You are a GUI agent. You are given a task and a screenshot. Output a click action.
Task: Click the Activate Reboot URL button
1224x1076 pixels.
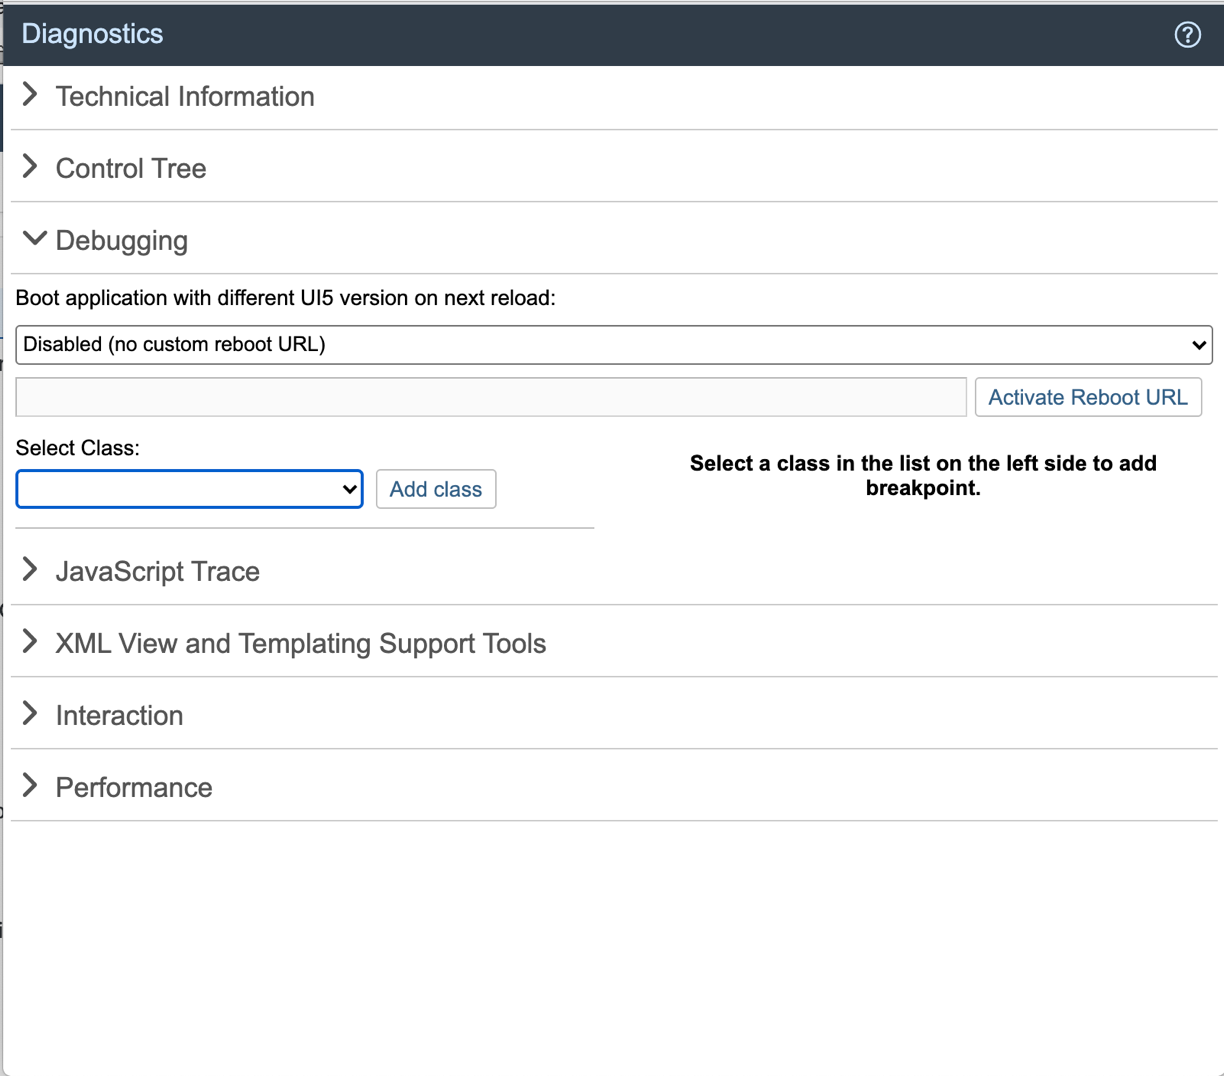pos(1088,397)
